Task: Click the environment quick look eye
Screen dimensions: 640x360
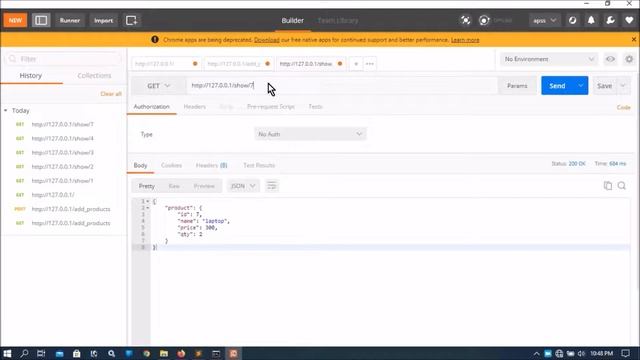Action: tap(610, 59)
